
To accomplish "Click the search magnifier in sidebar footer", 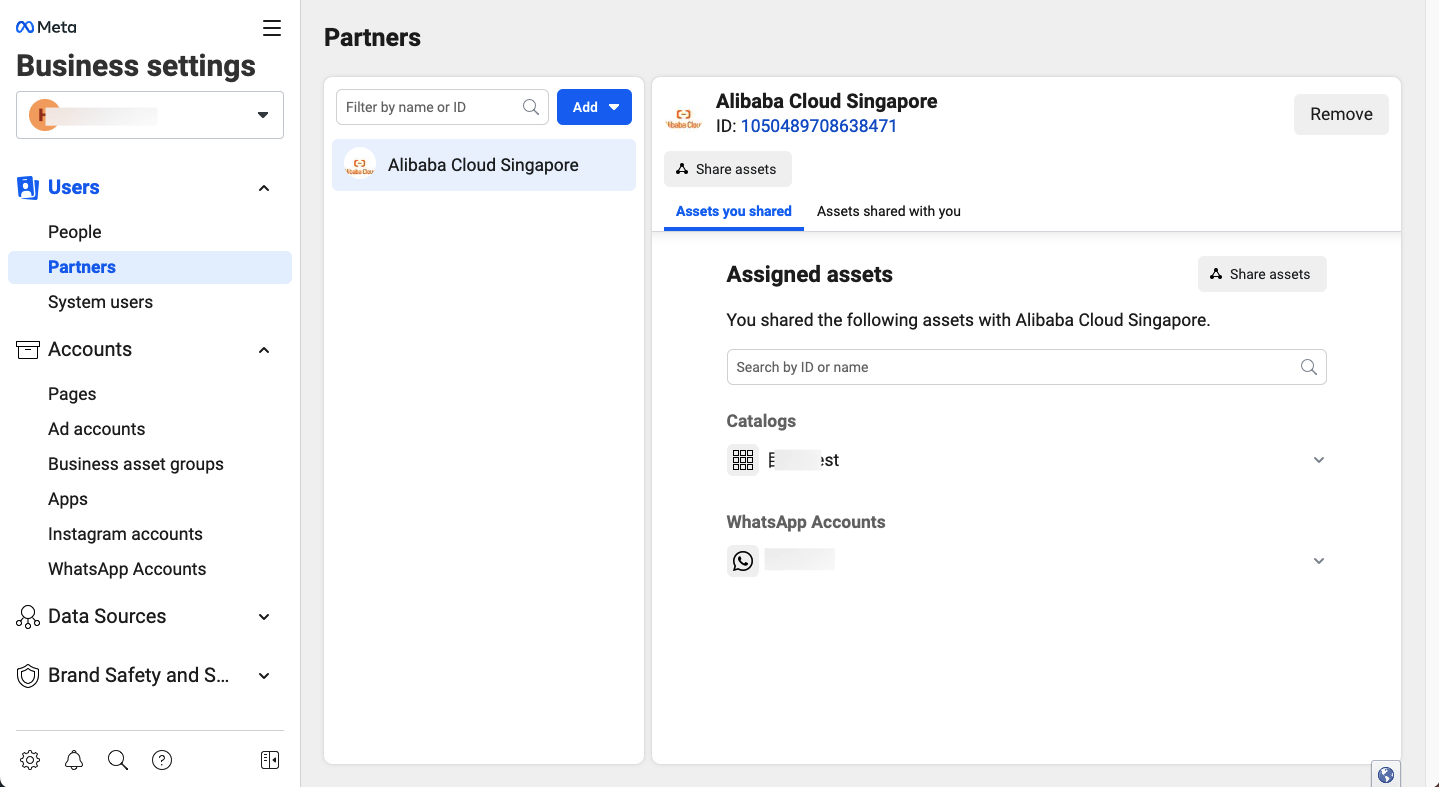I will click(118, 760).
